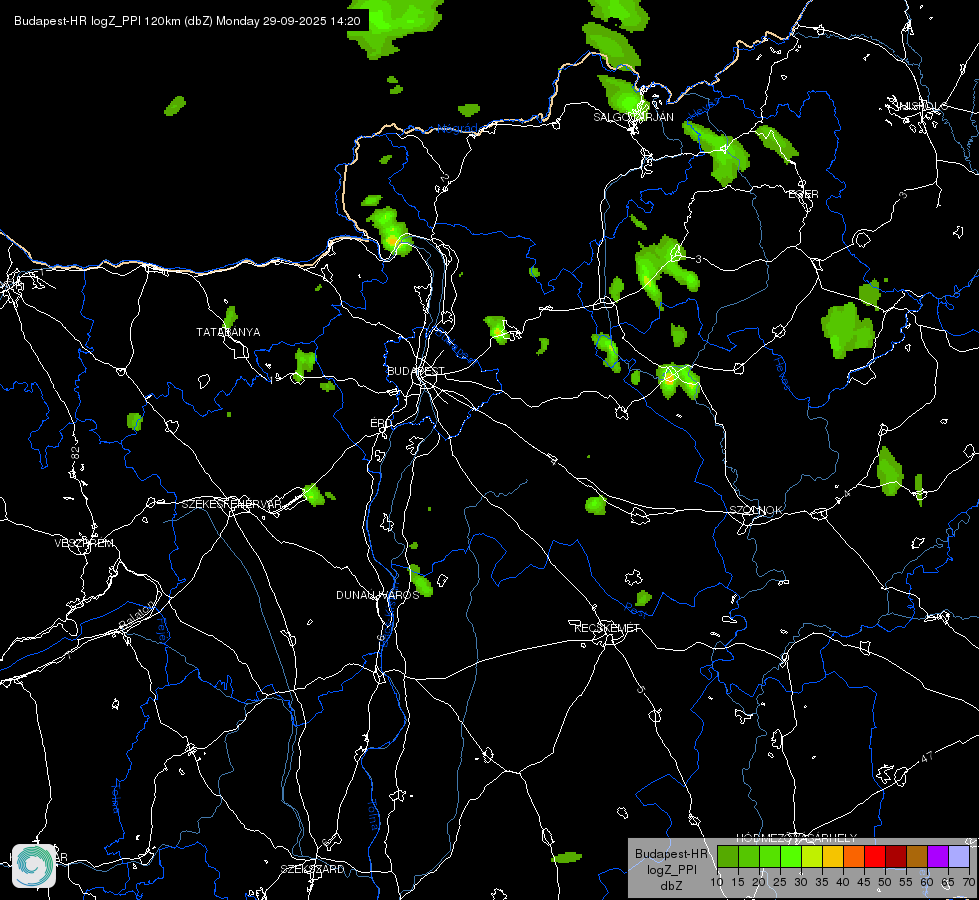
Task: Click the legend tick value 35
Action: pyautogui.click(x=822, y=882)
